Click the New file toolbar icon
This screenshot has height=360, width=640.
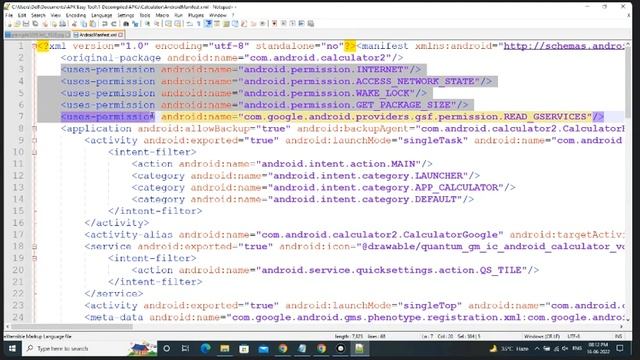(9, 24)
